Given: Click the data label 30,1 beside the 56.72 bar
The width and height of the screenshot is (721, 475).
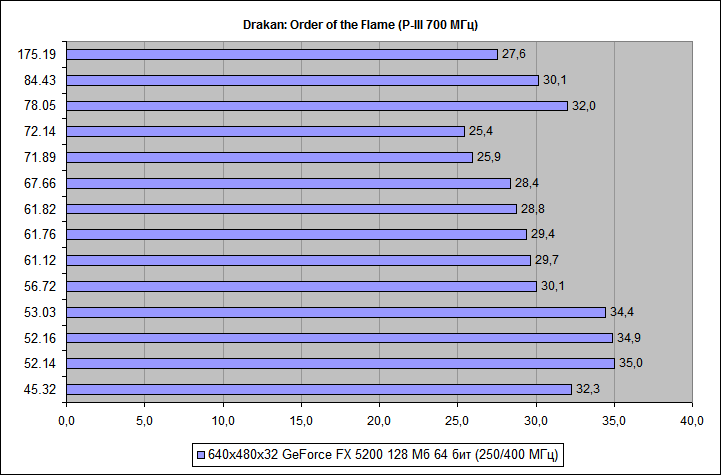Looking at the screenshot, I should point(553,286).
